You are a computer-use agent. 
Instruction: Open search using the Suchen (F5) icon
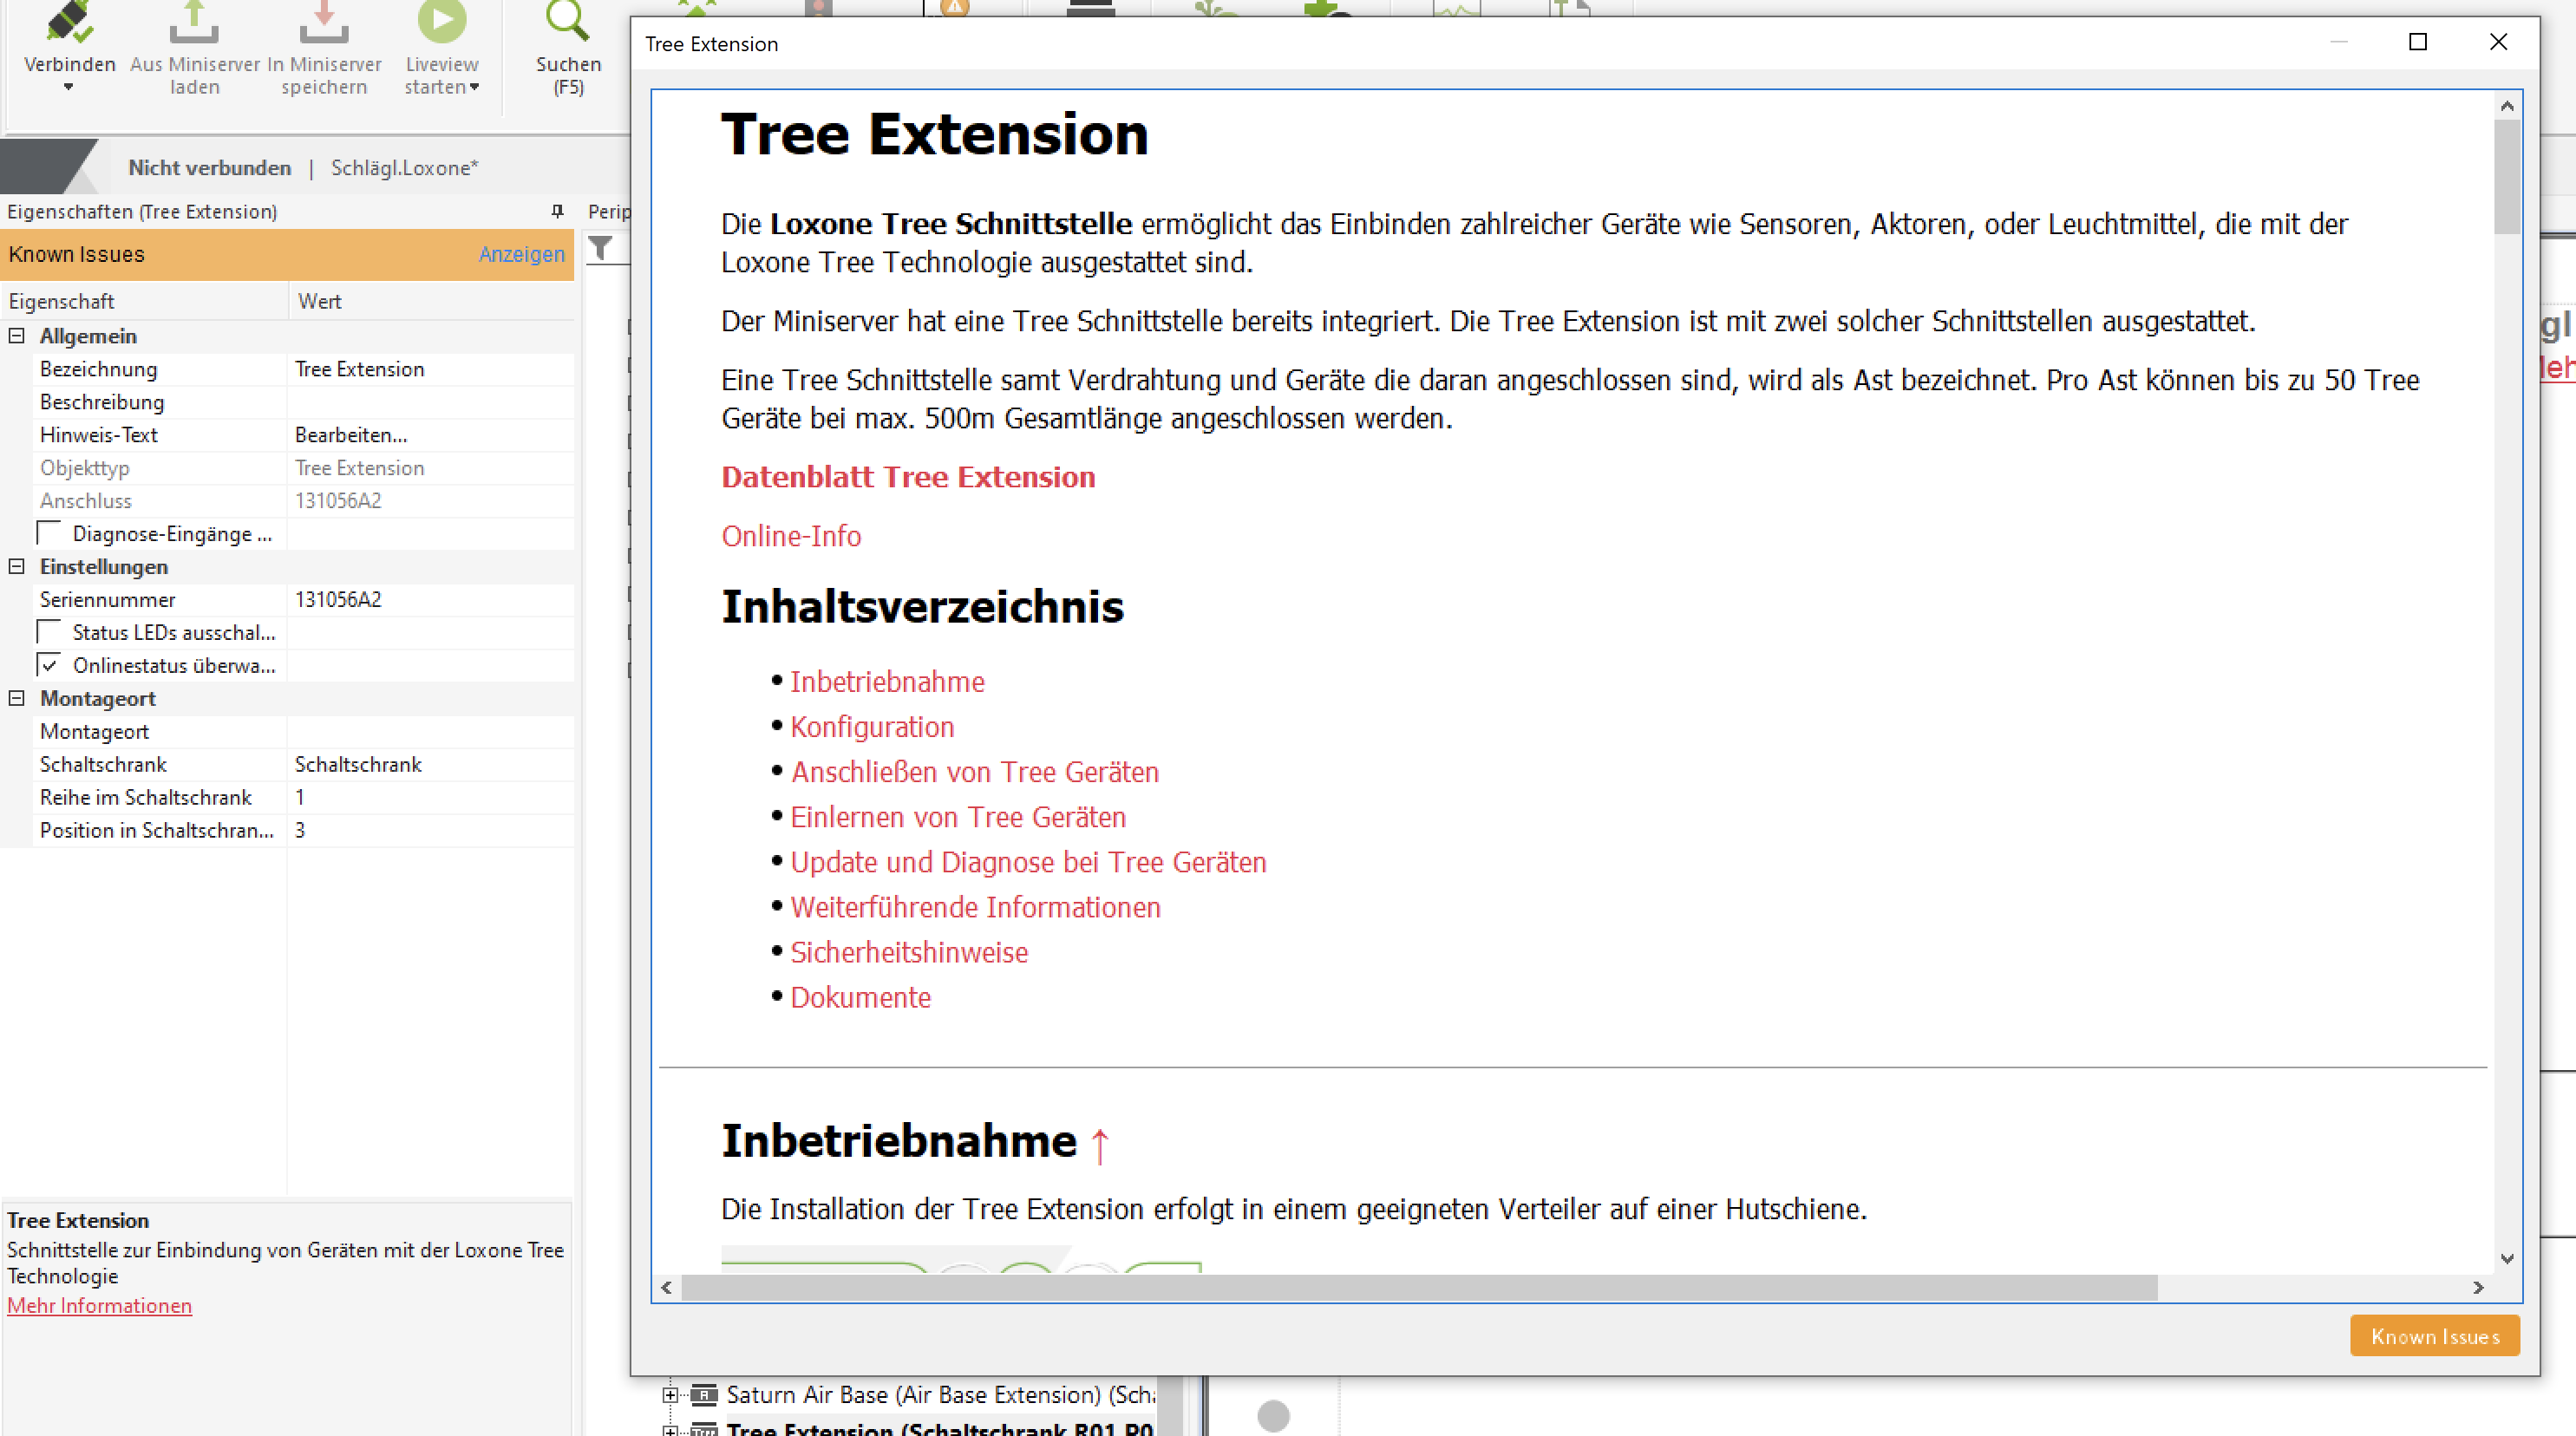pos(567,20)
